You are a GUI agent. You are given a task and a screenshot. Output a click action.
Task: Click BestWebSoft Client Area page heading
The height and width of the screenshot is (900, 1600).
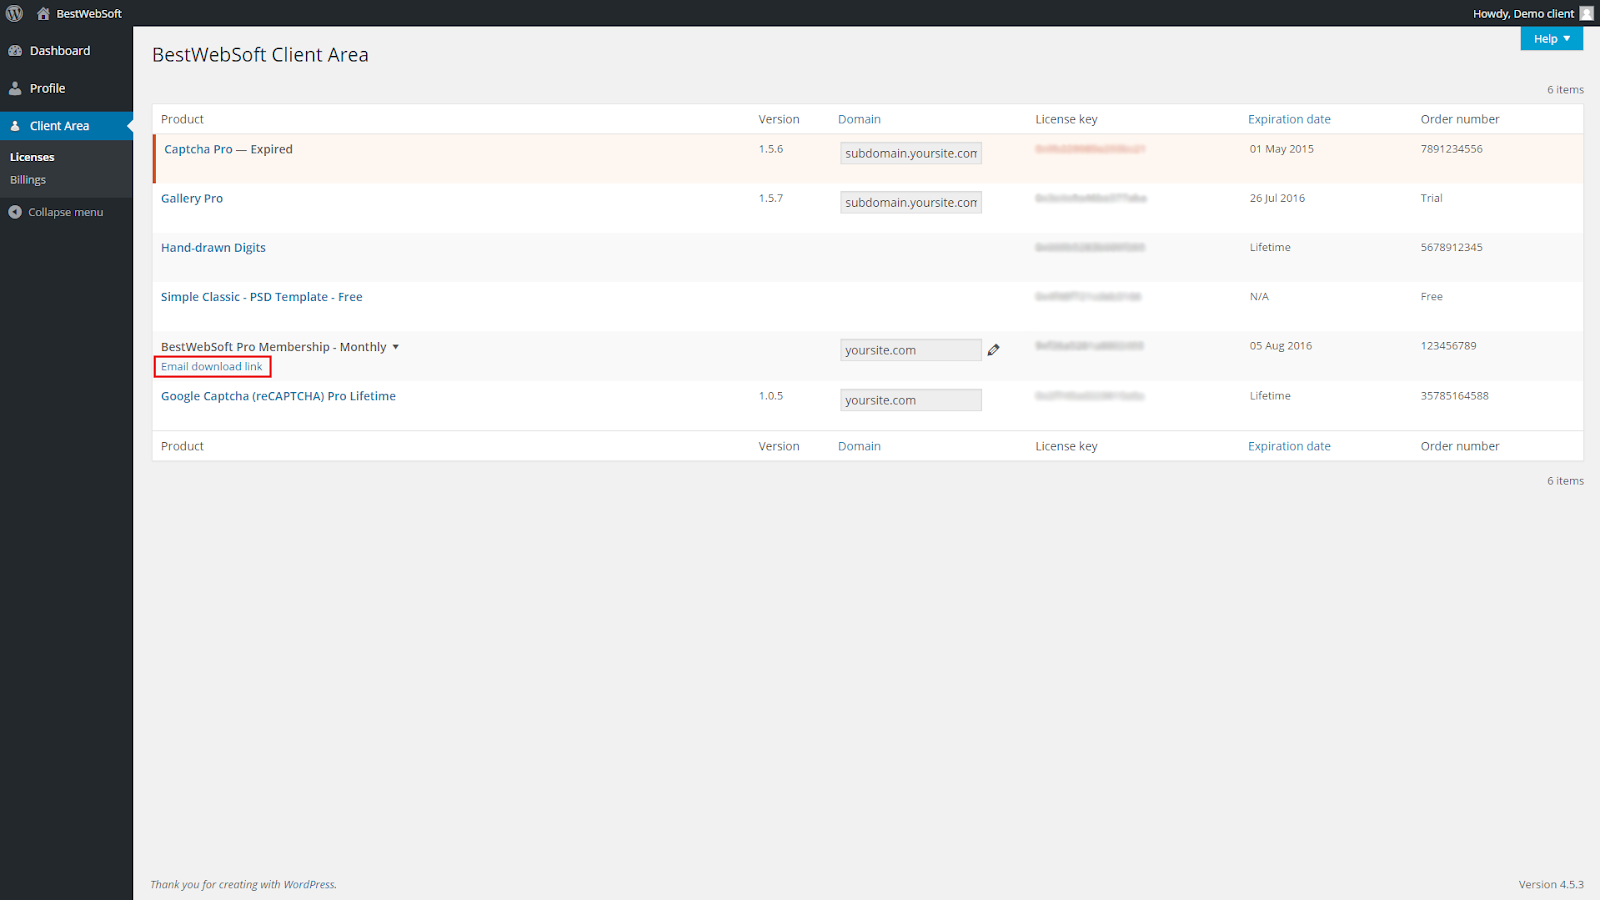(260, 55)
